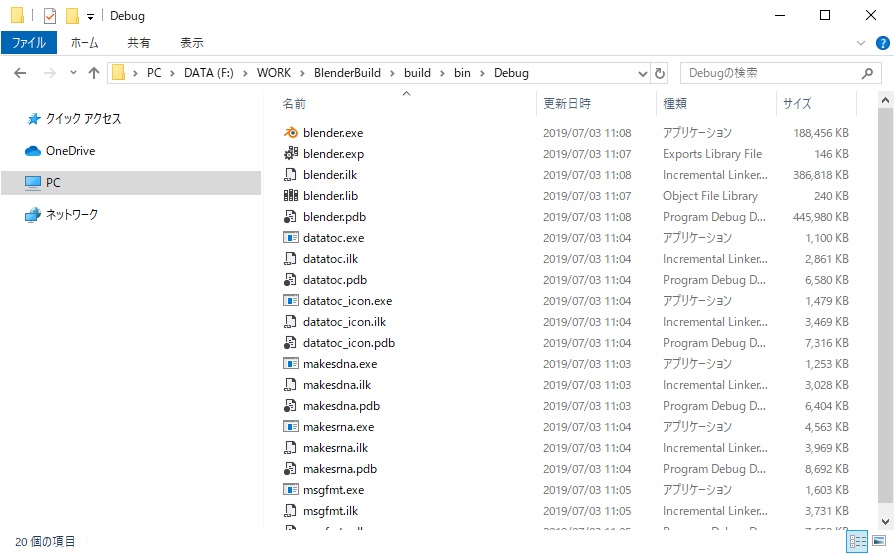Open the 表示 ribbon tab
The image size is (895, 554).
tap(192, 43)
